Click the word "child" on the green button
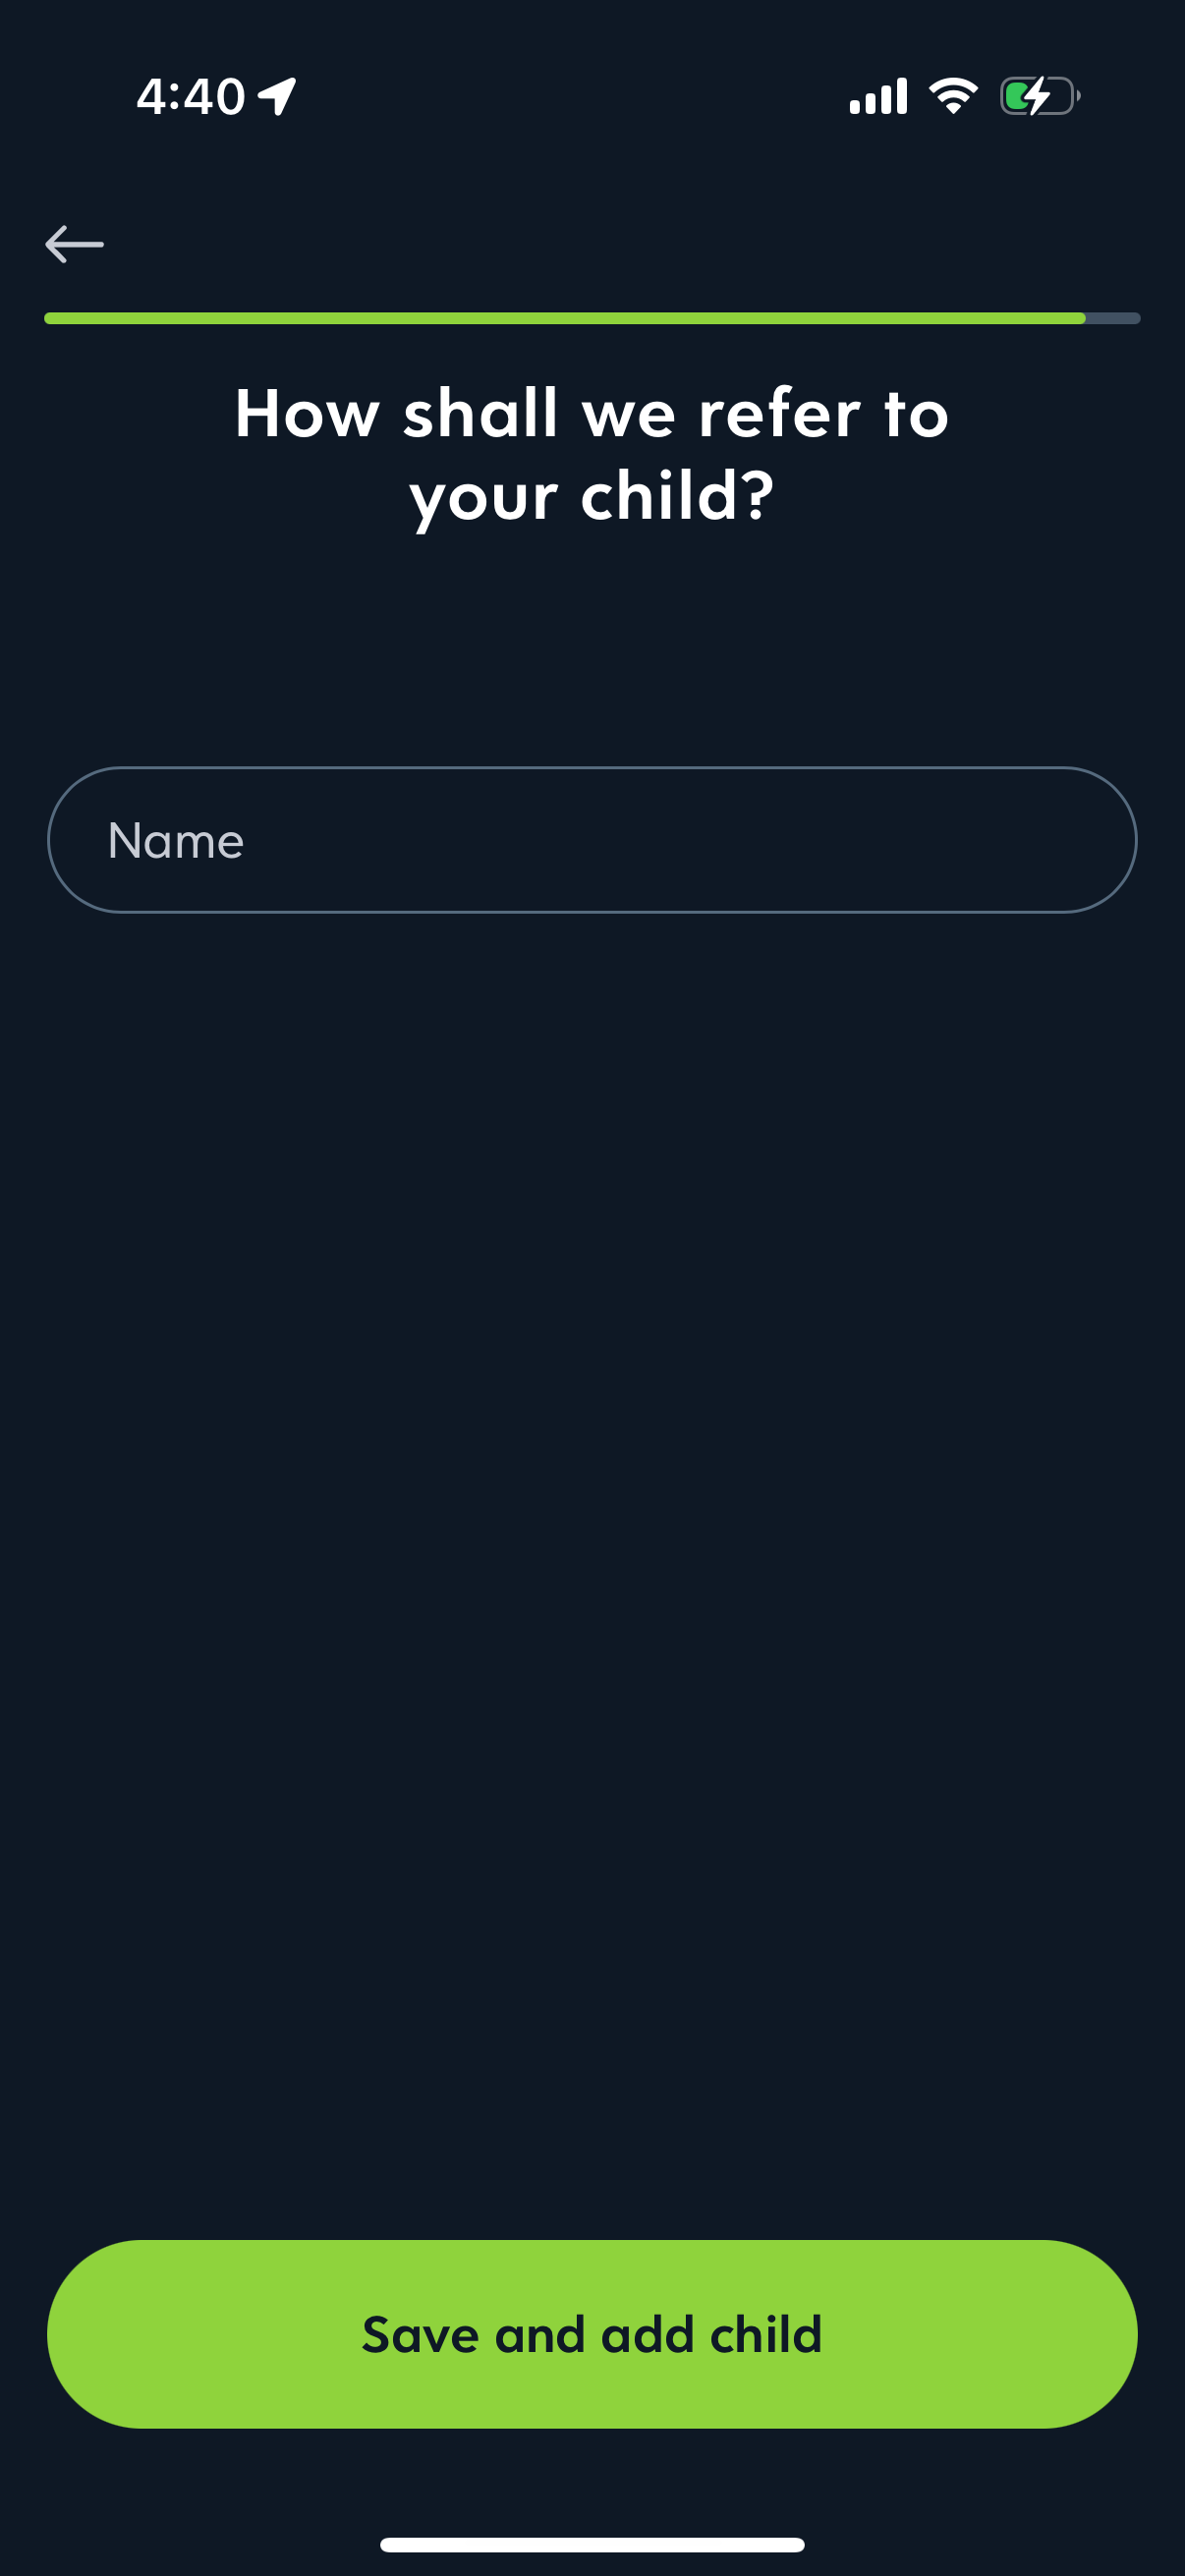This screenshot has width=1185, height=2576. tap(766, 2335)
